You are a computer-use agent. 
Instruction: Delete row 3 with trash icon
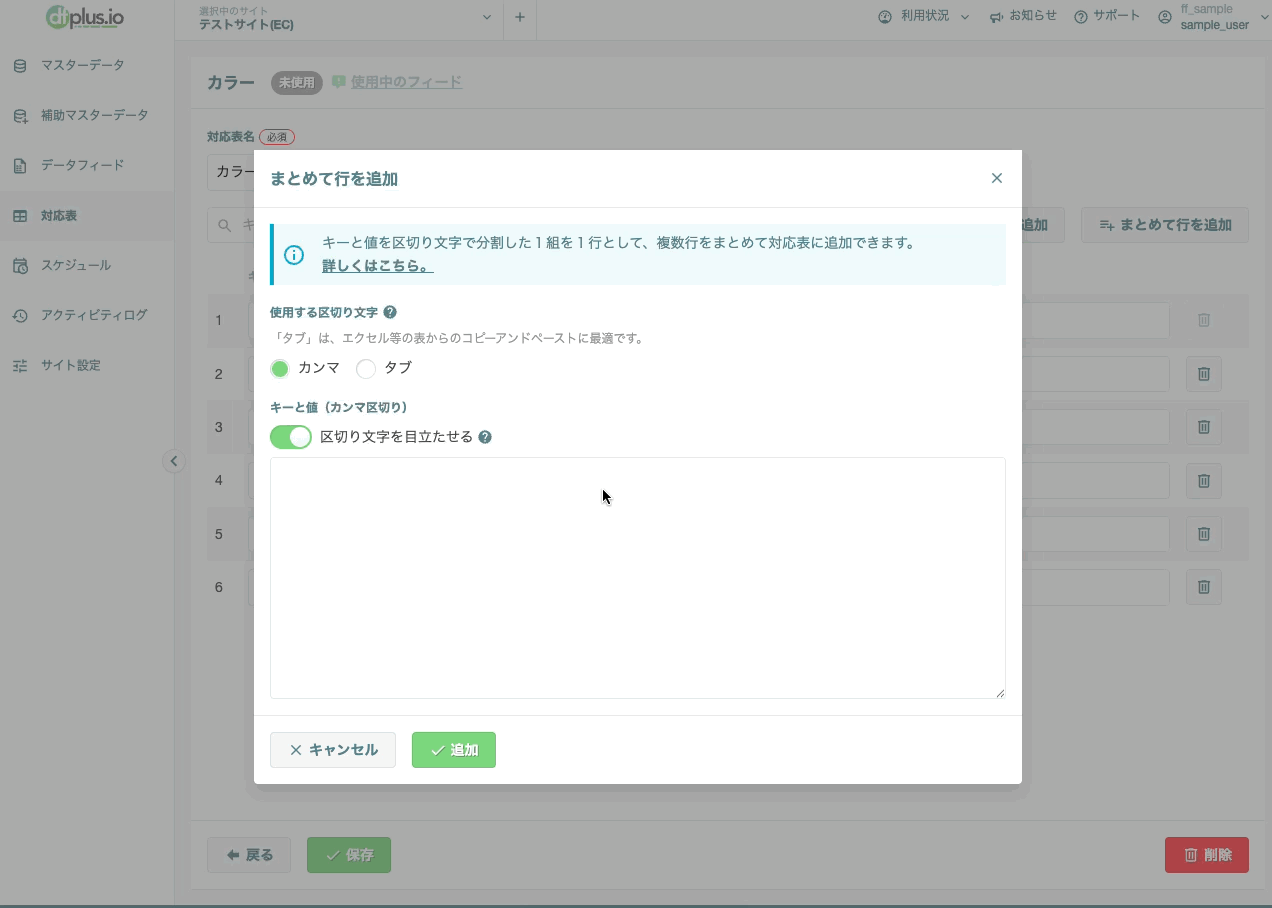(1204, 427)
